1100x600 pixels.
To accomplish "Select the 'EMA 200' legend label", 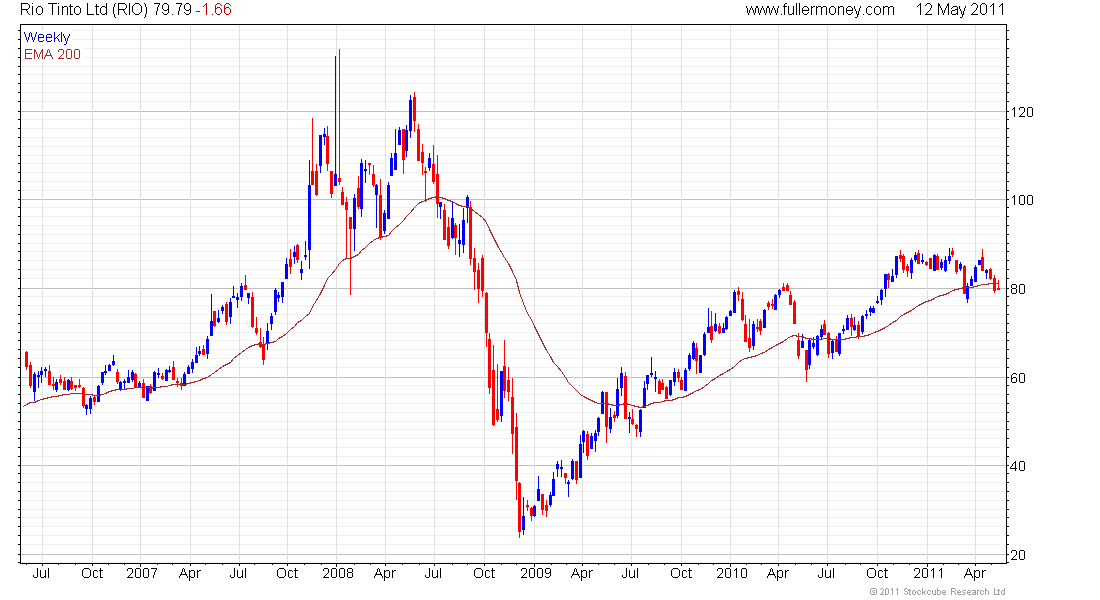I will click(x=52, y=55).
